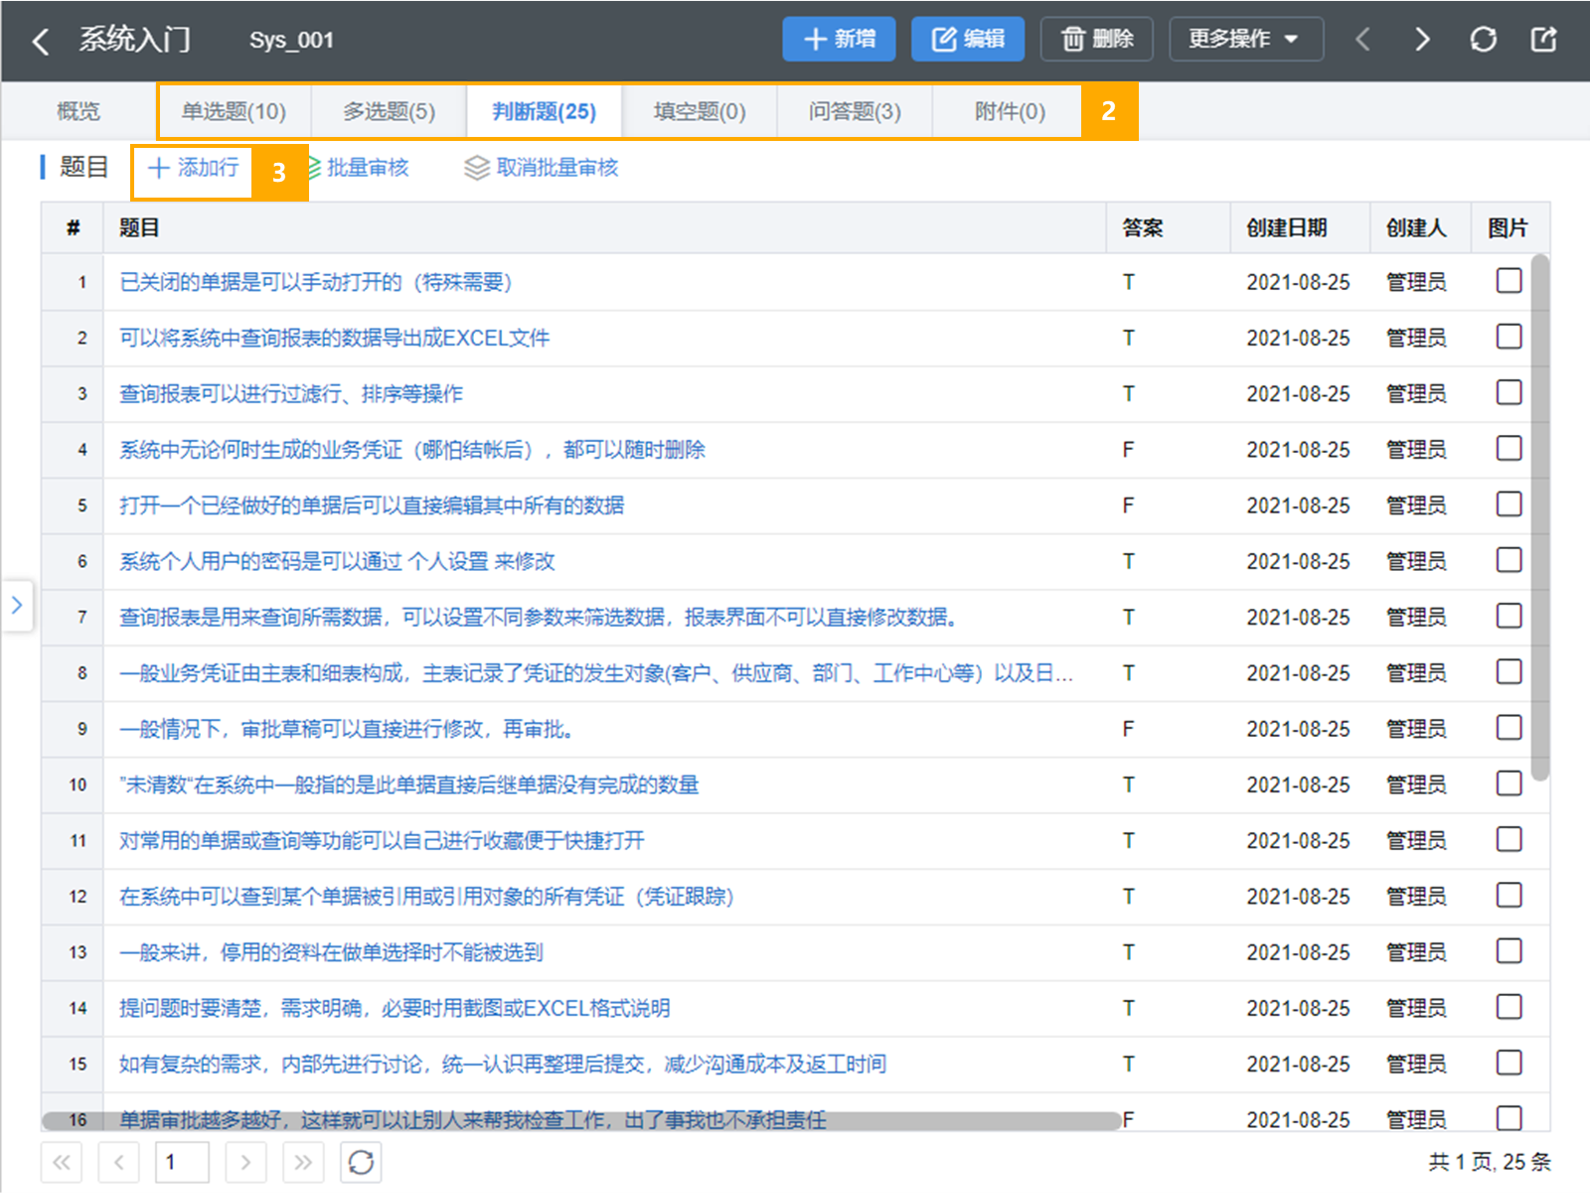Click the page number input field

pyautogui.click(x=182, y=1162)
